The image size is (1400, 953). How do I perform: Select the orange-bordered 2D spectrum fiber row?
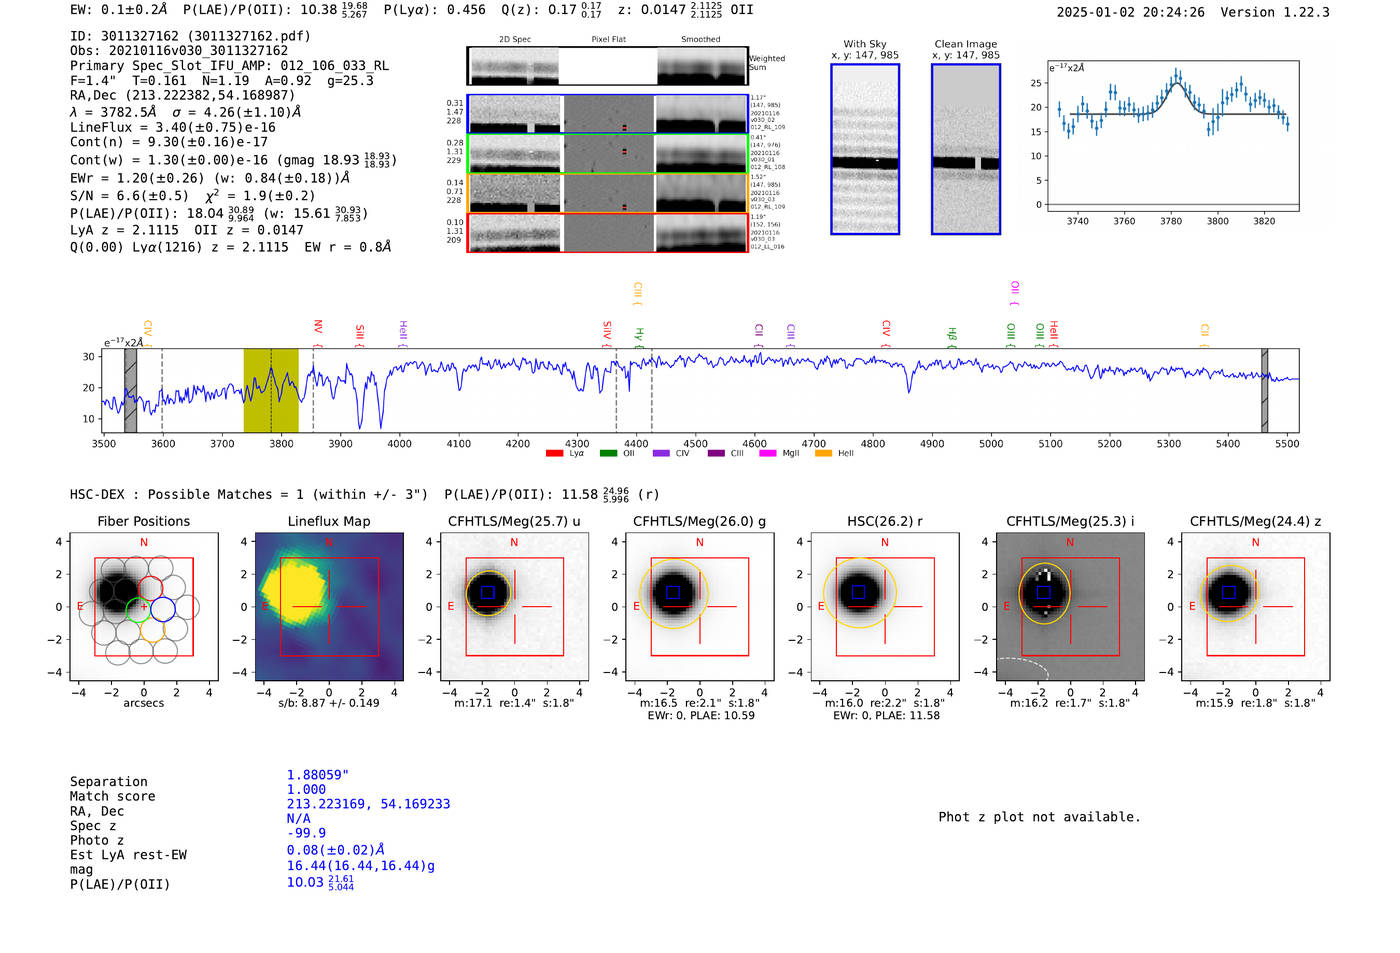pos(607,193)
